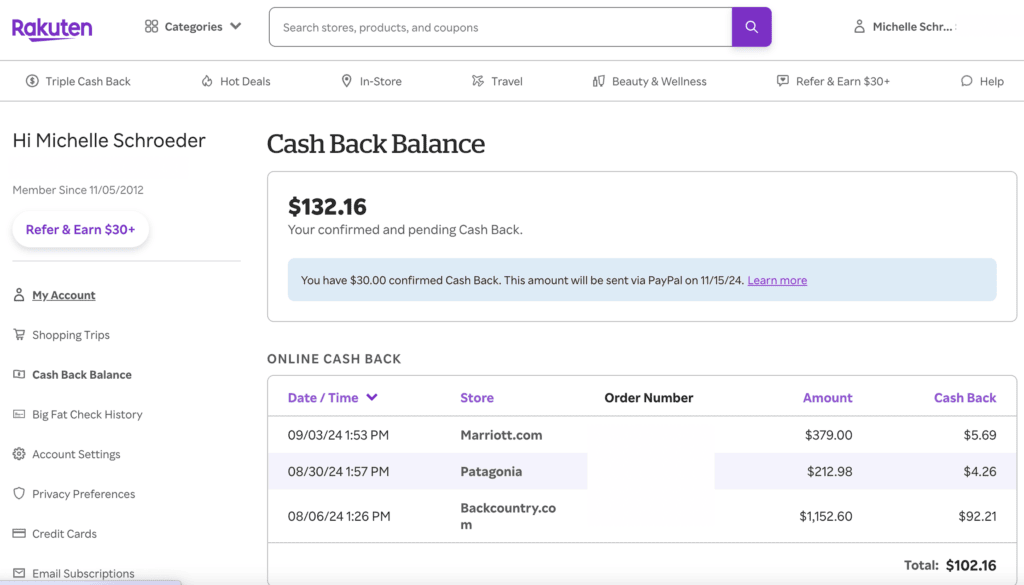This screenshot has height=585, width=1024.
Task: Select the Credit Cards card icon
Action: (17, 534)
